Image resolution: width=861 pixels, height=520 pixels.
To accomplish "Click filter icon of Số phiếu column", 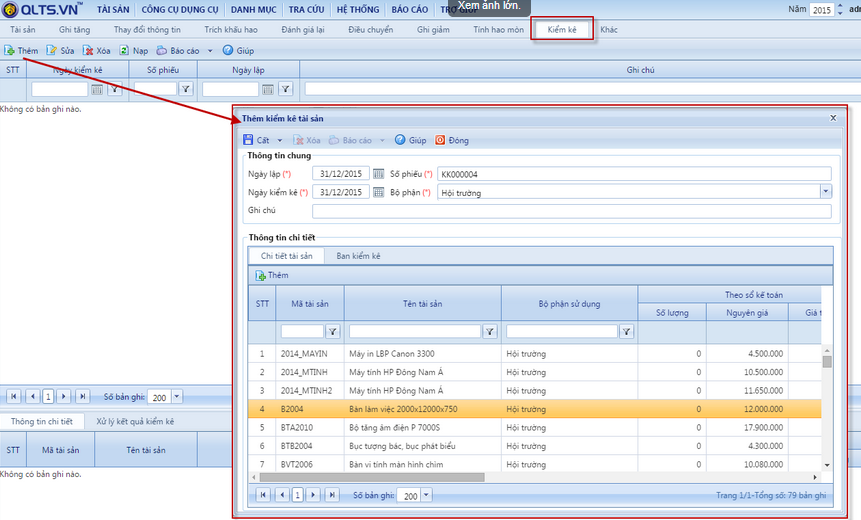I will coord(186,89).
